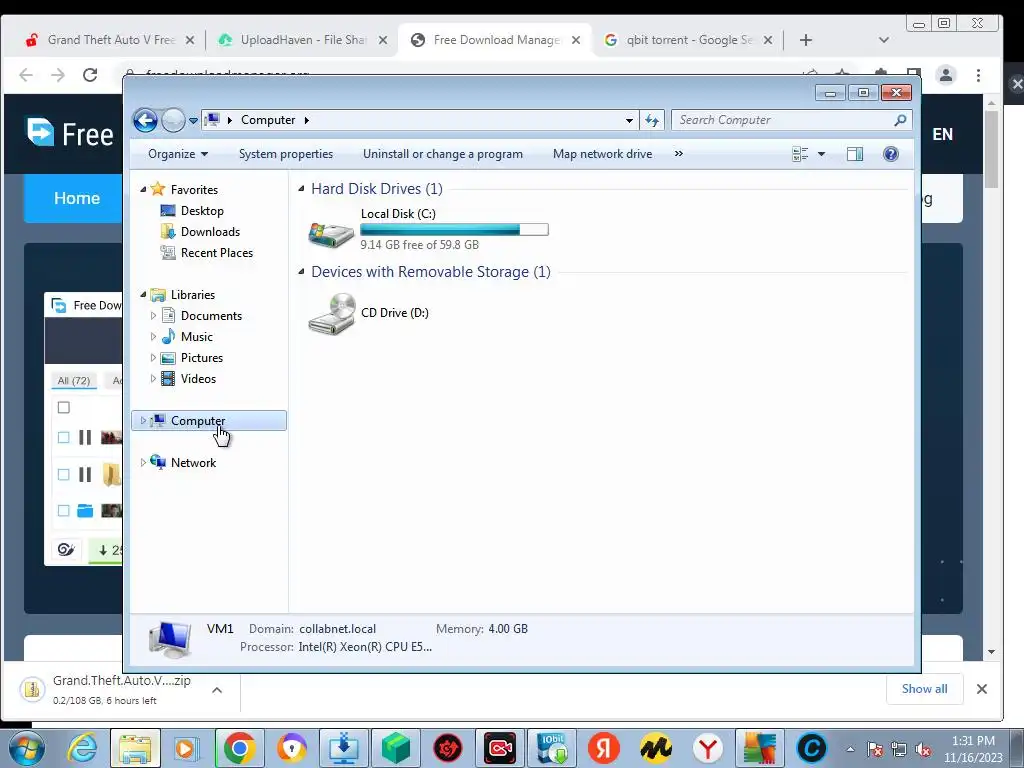
Task: Expand the Network node
Action: click(143, 462)
